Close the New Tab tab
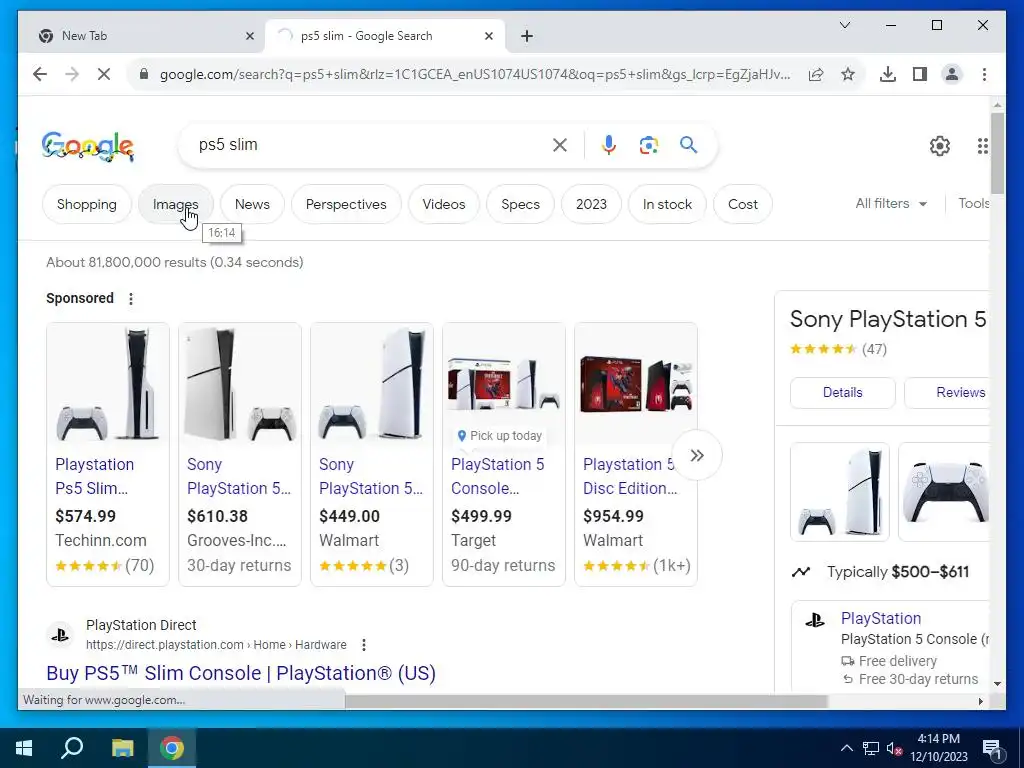1024x768 pixels. click(x=249, y=36)
